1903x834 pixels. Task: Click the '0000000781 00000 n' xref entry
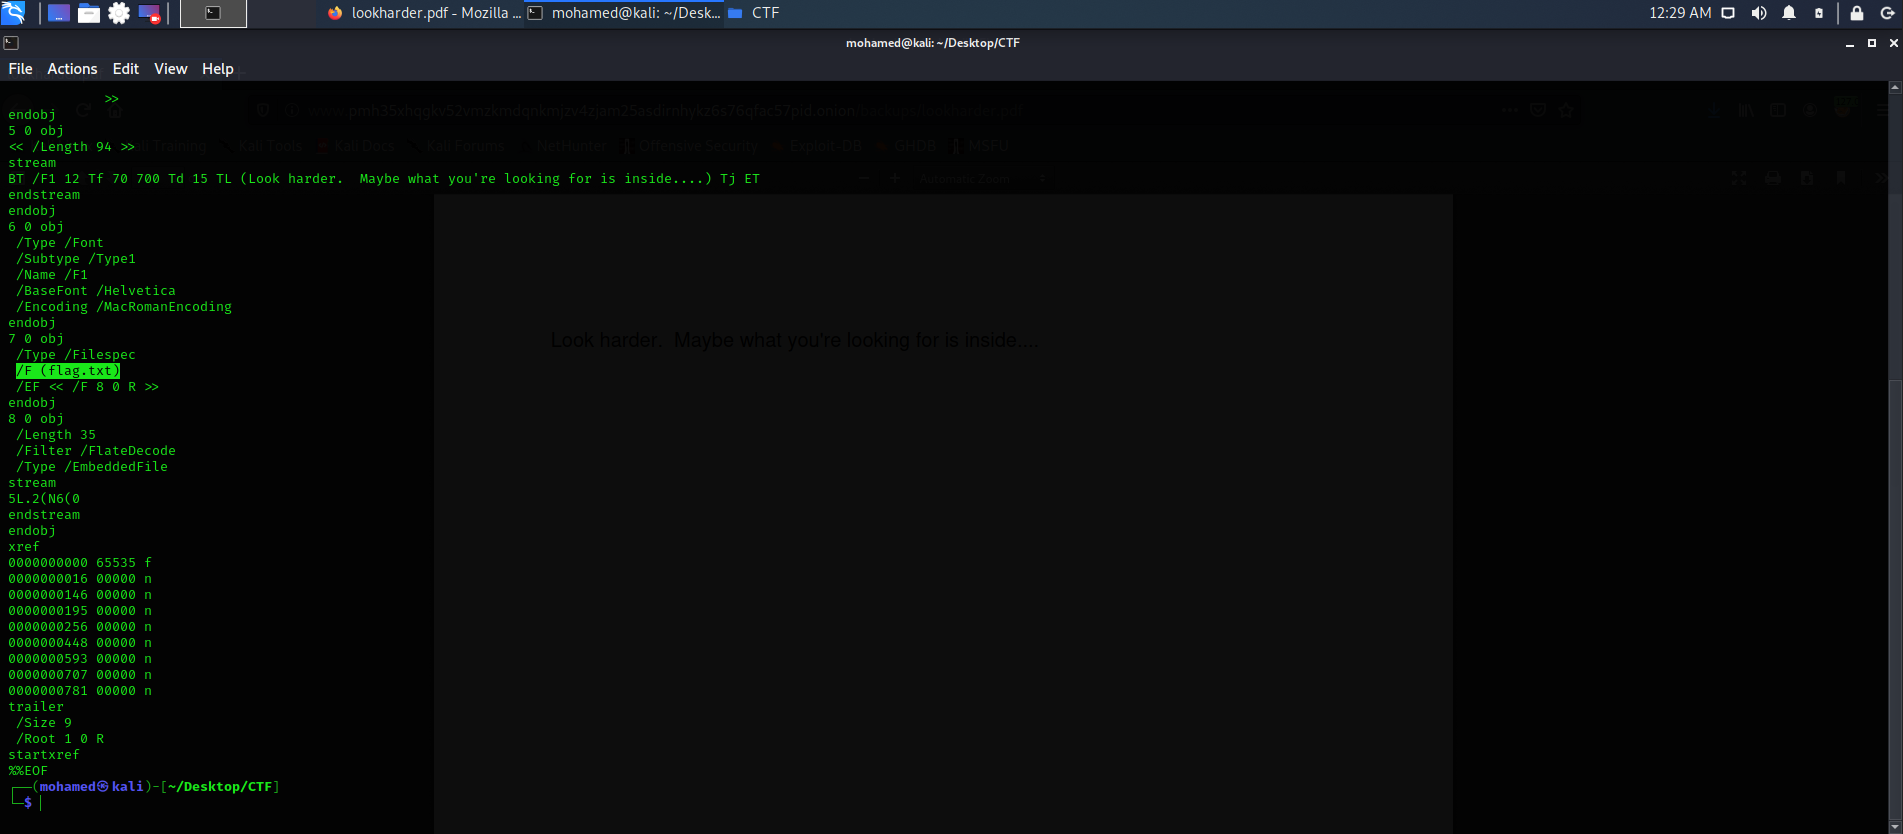(80, 691)
